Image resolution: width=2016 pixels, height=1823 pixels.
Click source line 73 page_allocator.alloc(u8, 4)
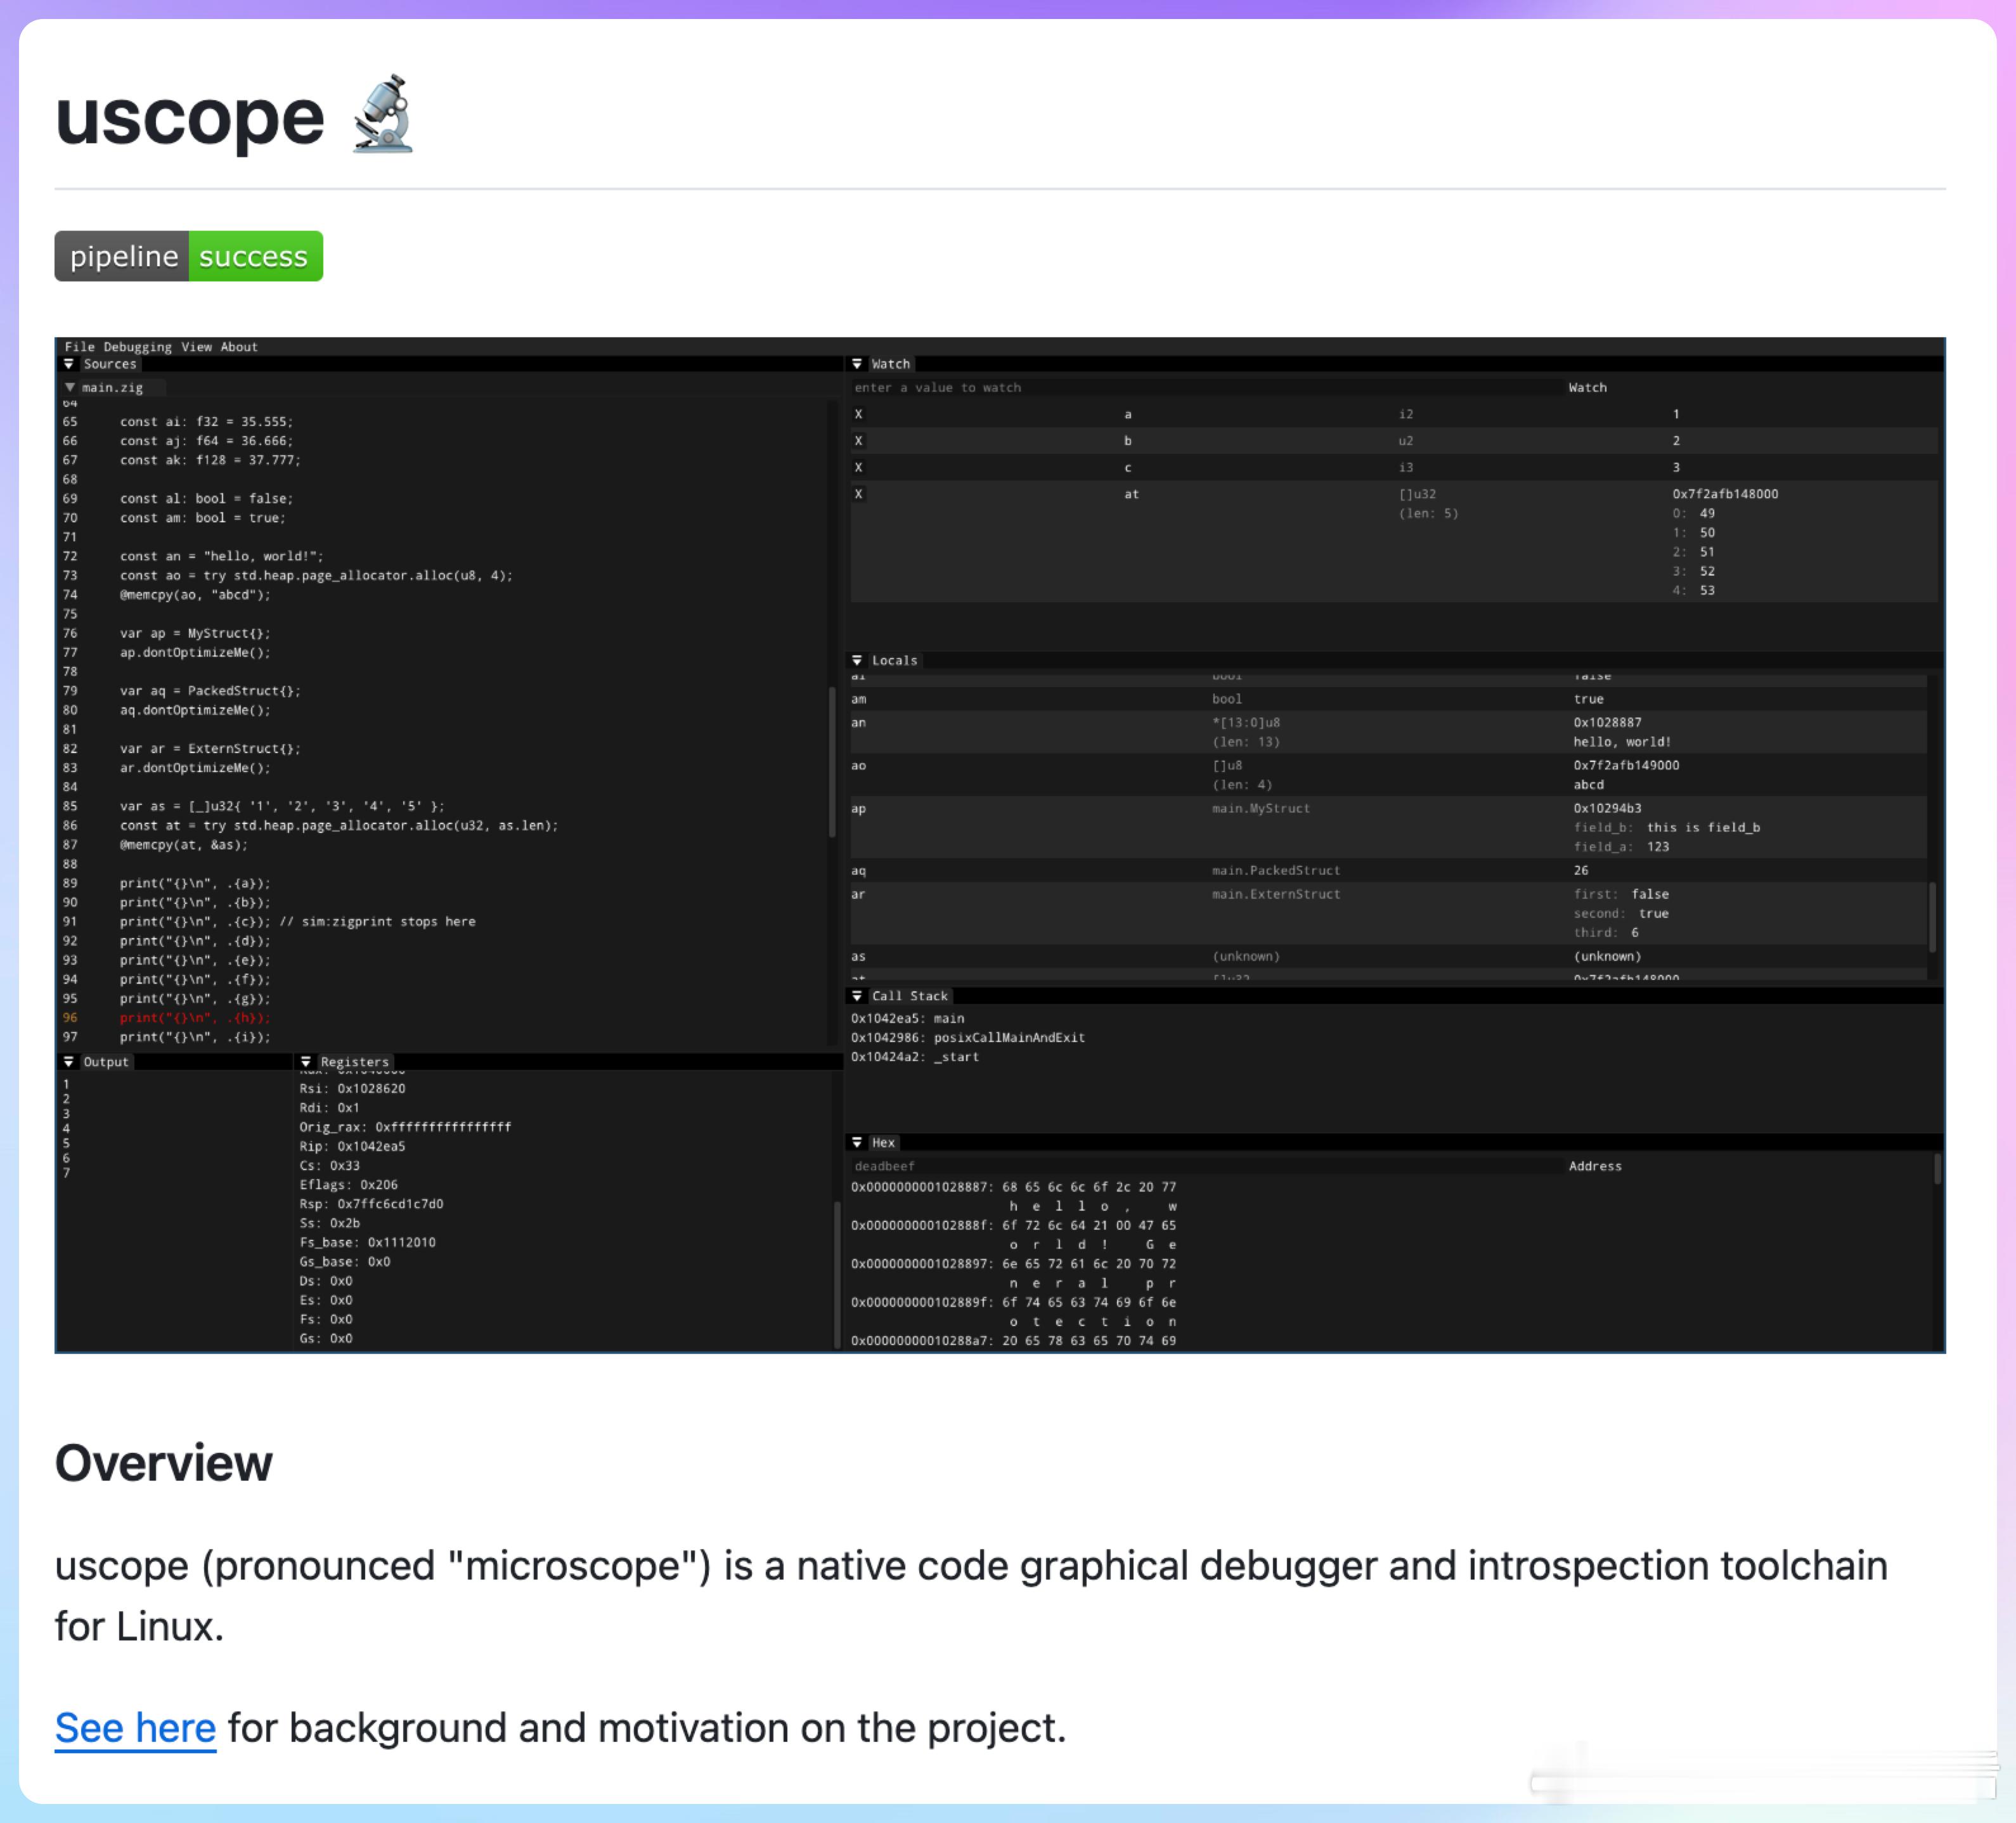click(x=316, y=575)
